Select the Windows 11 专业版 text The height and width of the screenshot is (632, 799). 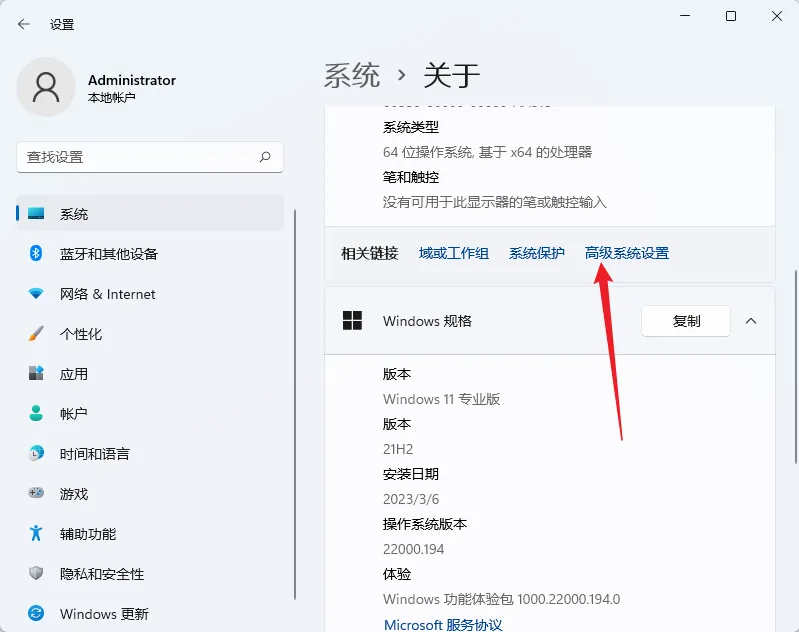441,399
